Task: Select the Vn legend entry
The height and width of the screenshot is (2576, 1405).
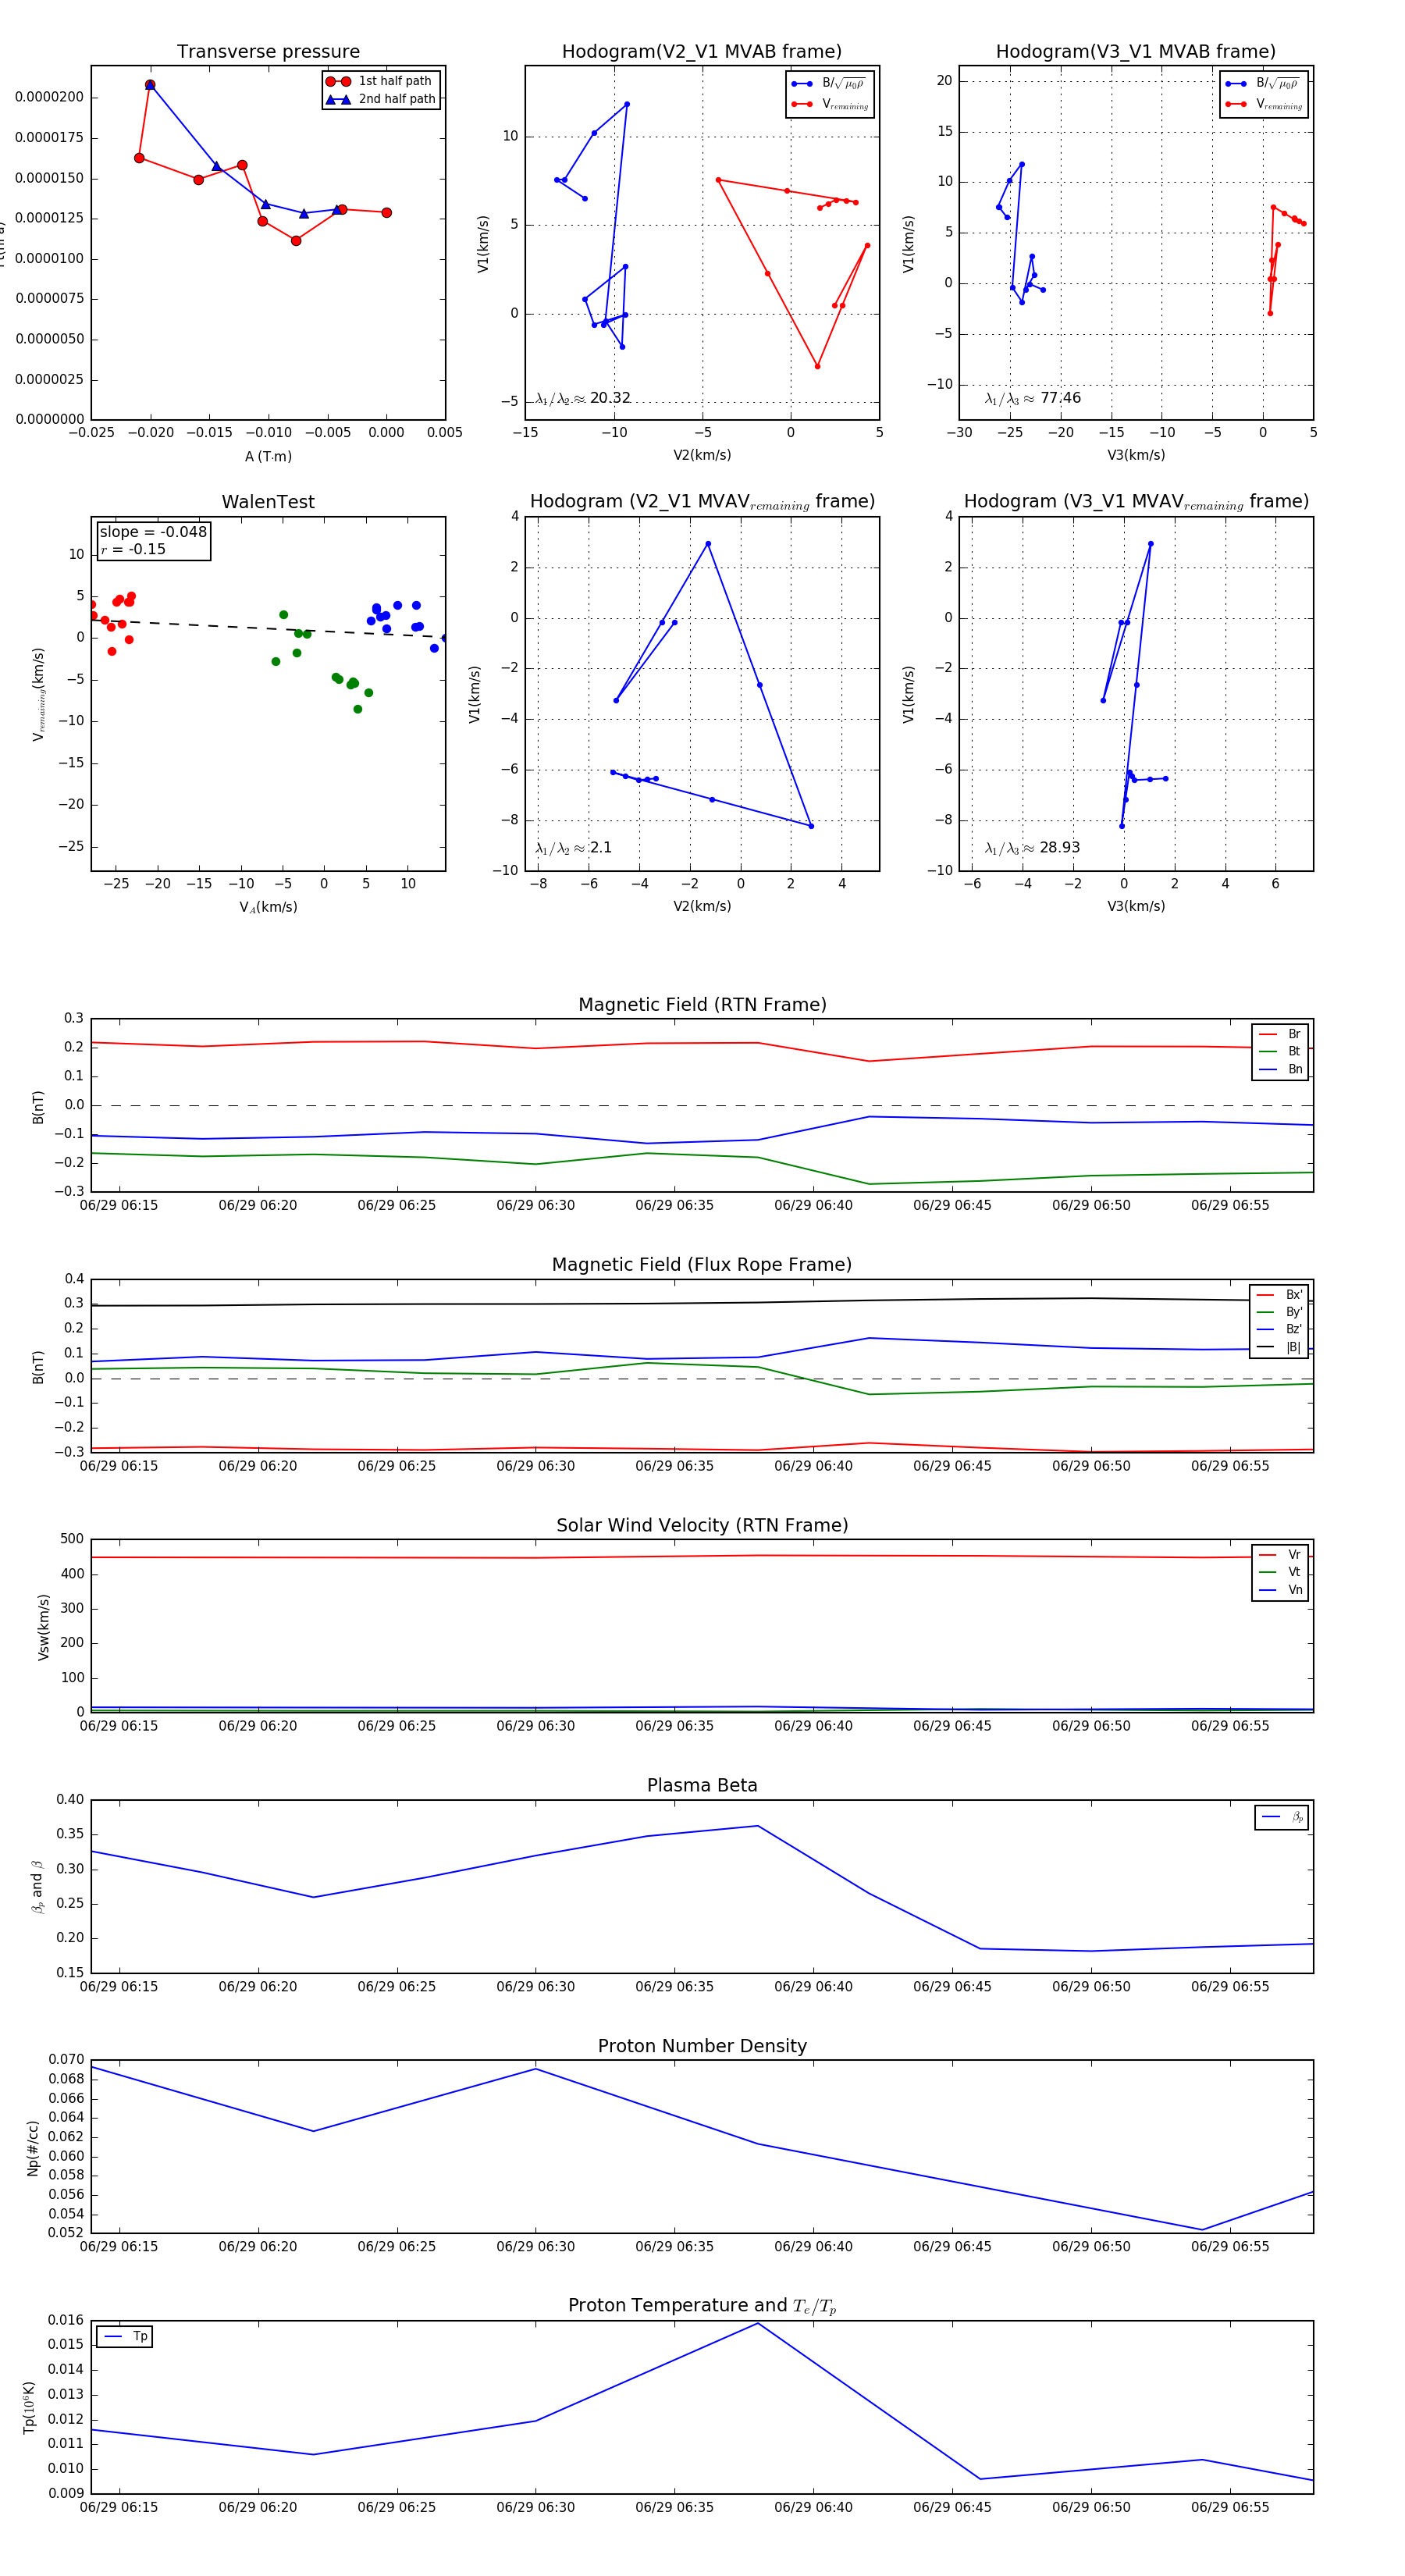Action: point(1280,1590)
